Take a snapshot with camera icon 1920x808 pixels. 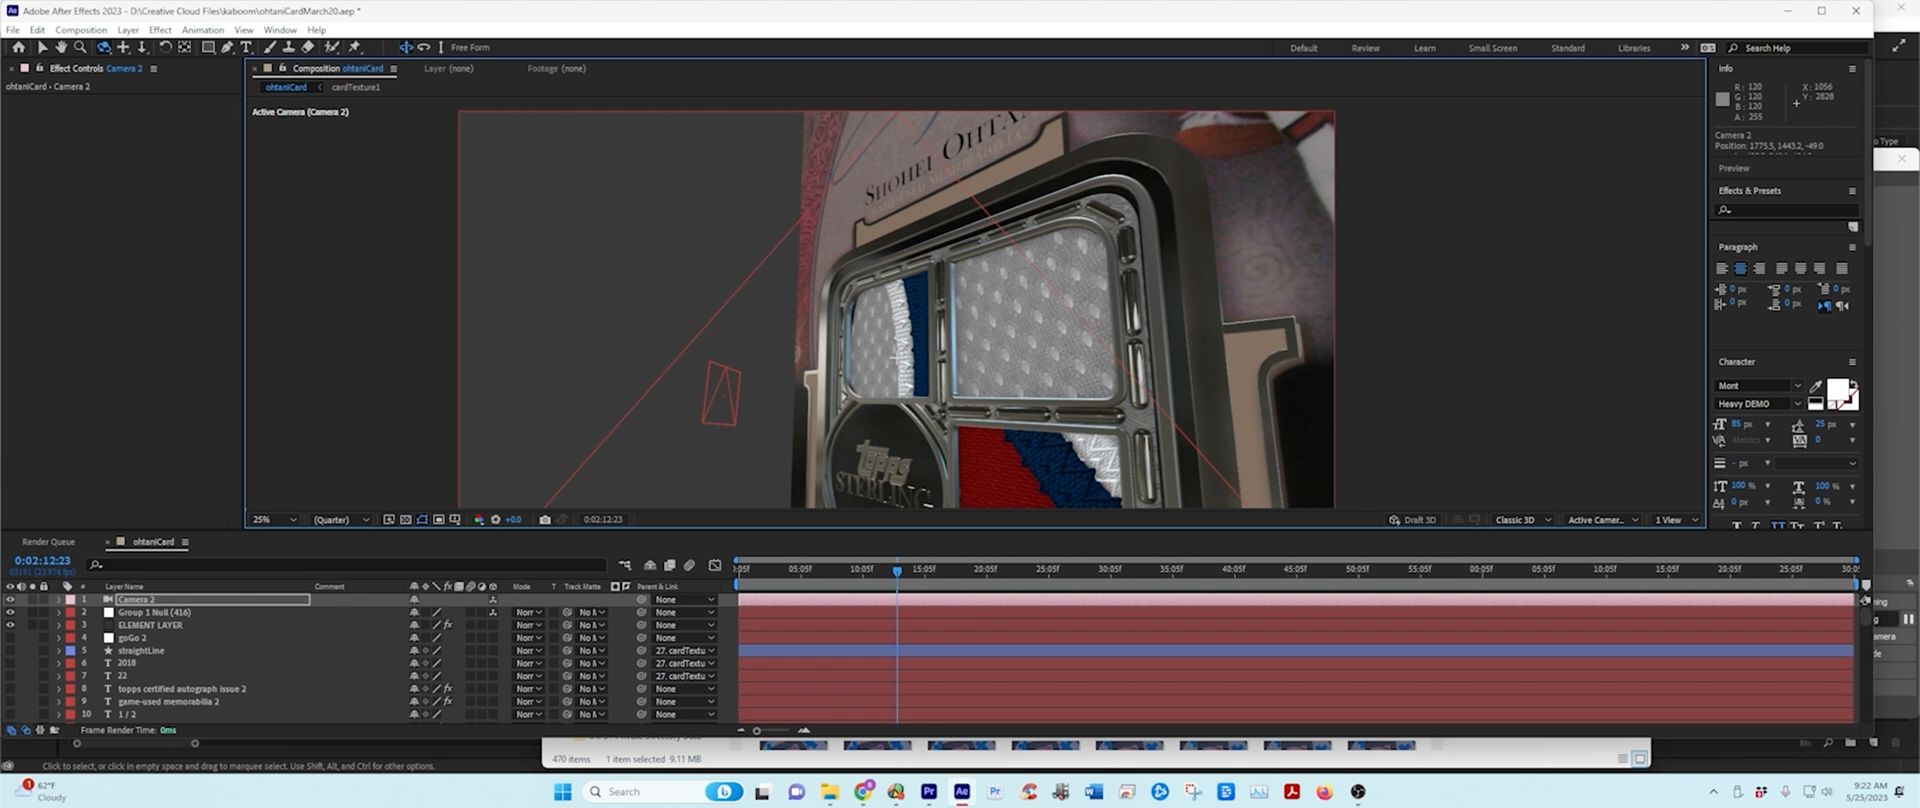(545, 520)
